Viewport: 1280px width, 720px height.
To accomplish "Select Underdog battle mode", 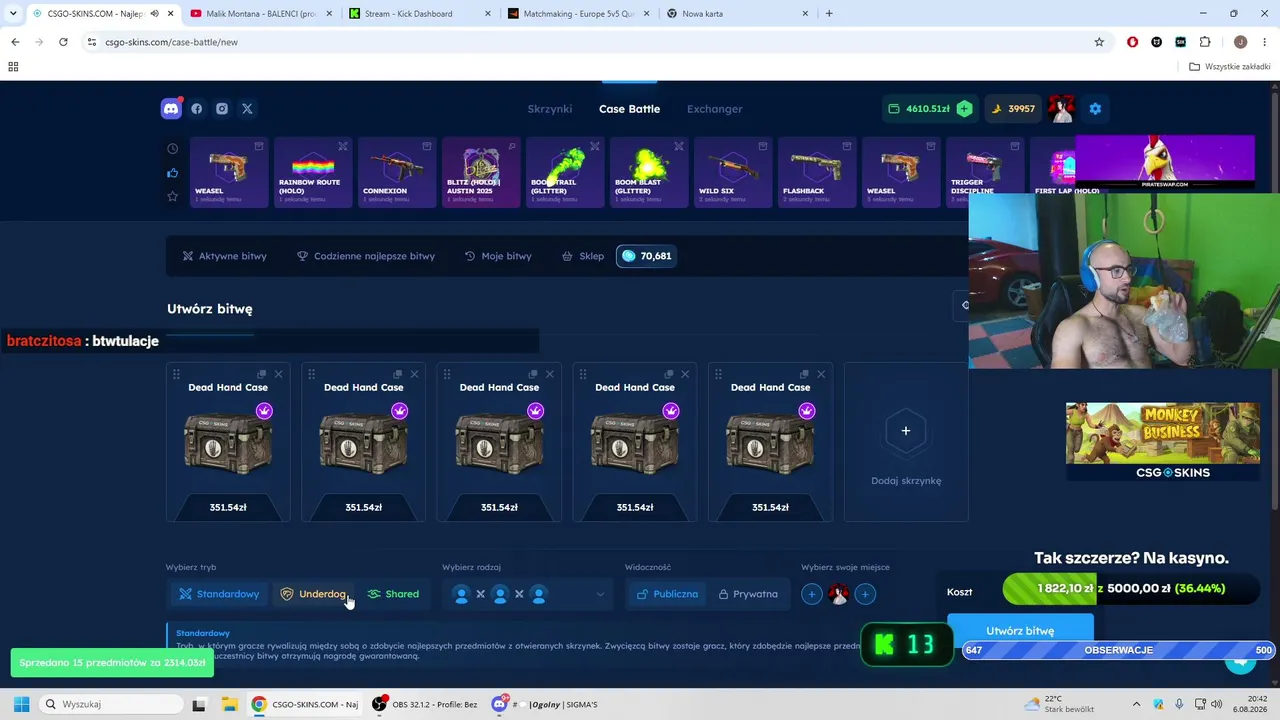I will 313,594.
